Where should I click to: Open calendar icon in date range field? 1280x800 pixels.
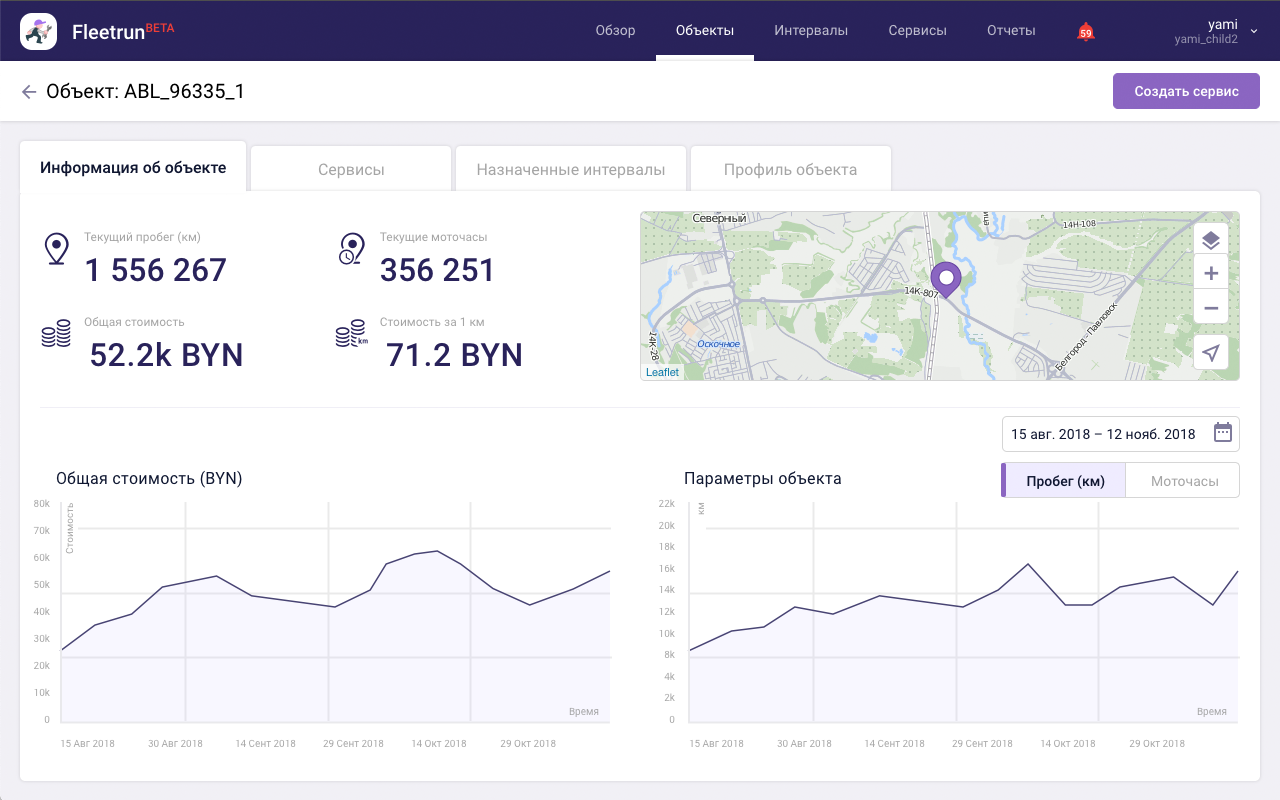(1222, 433)
